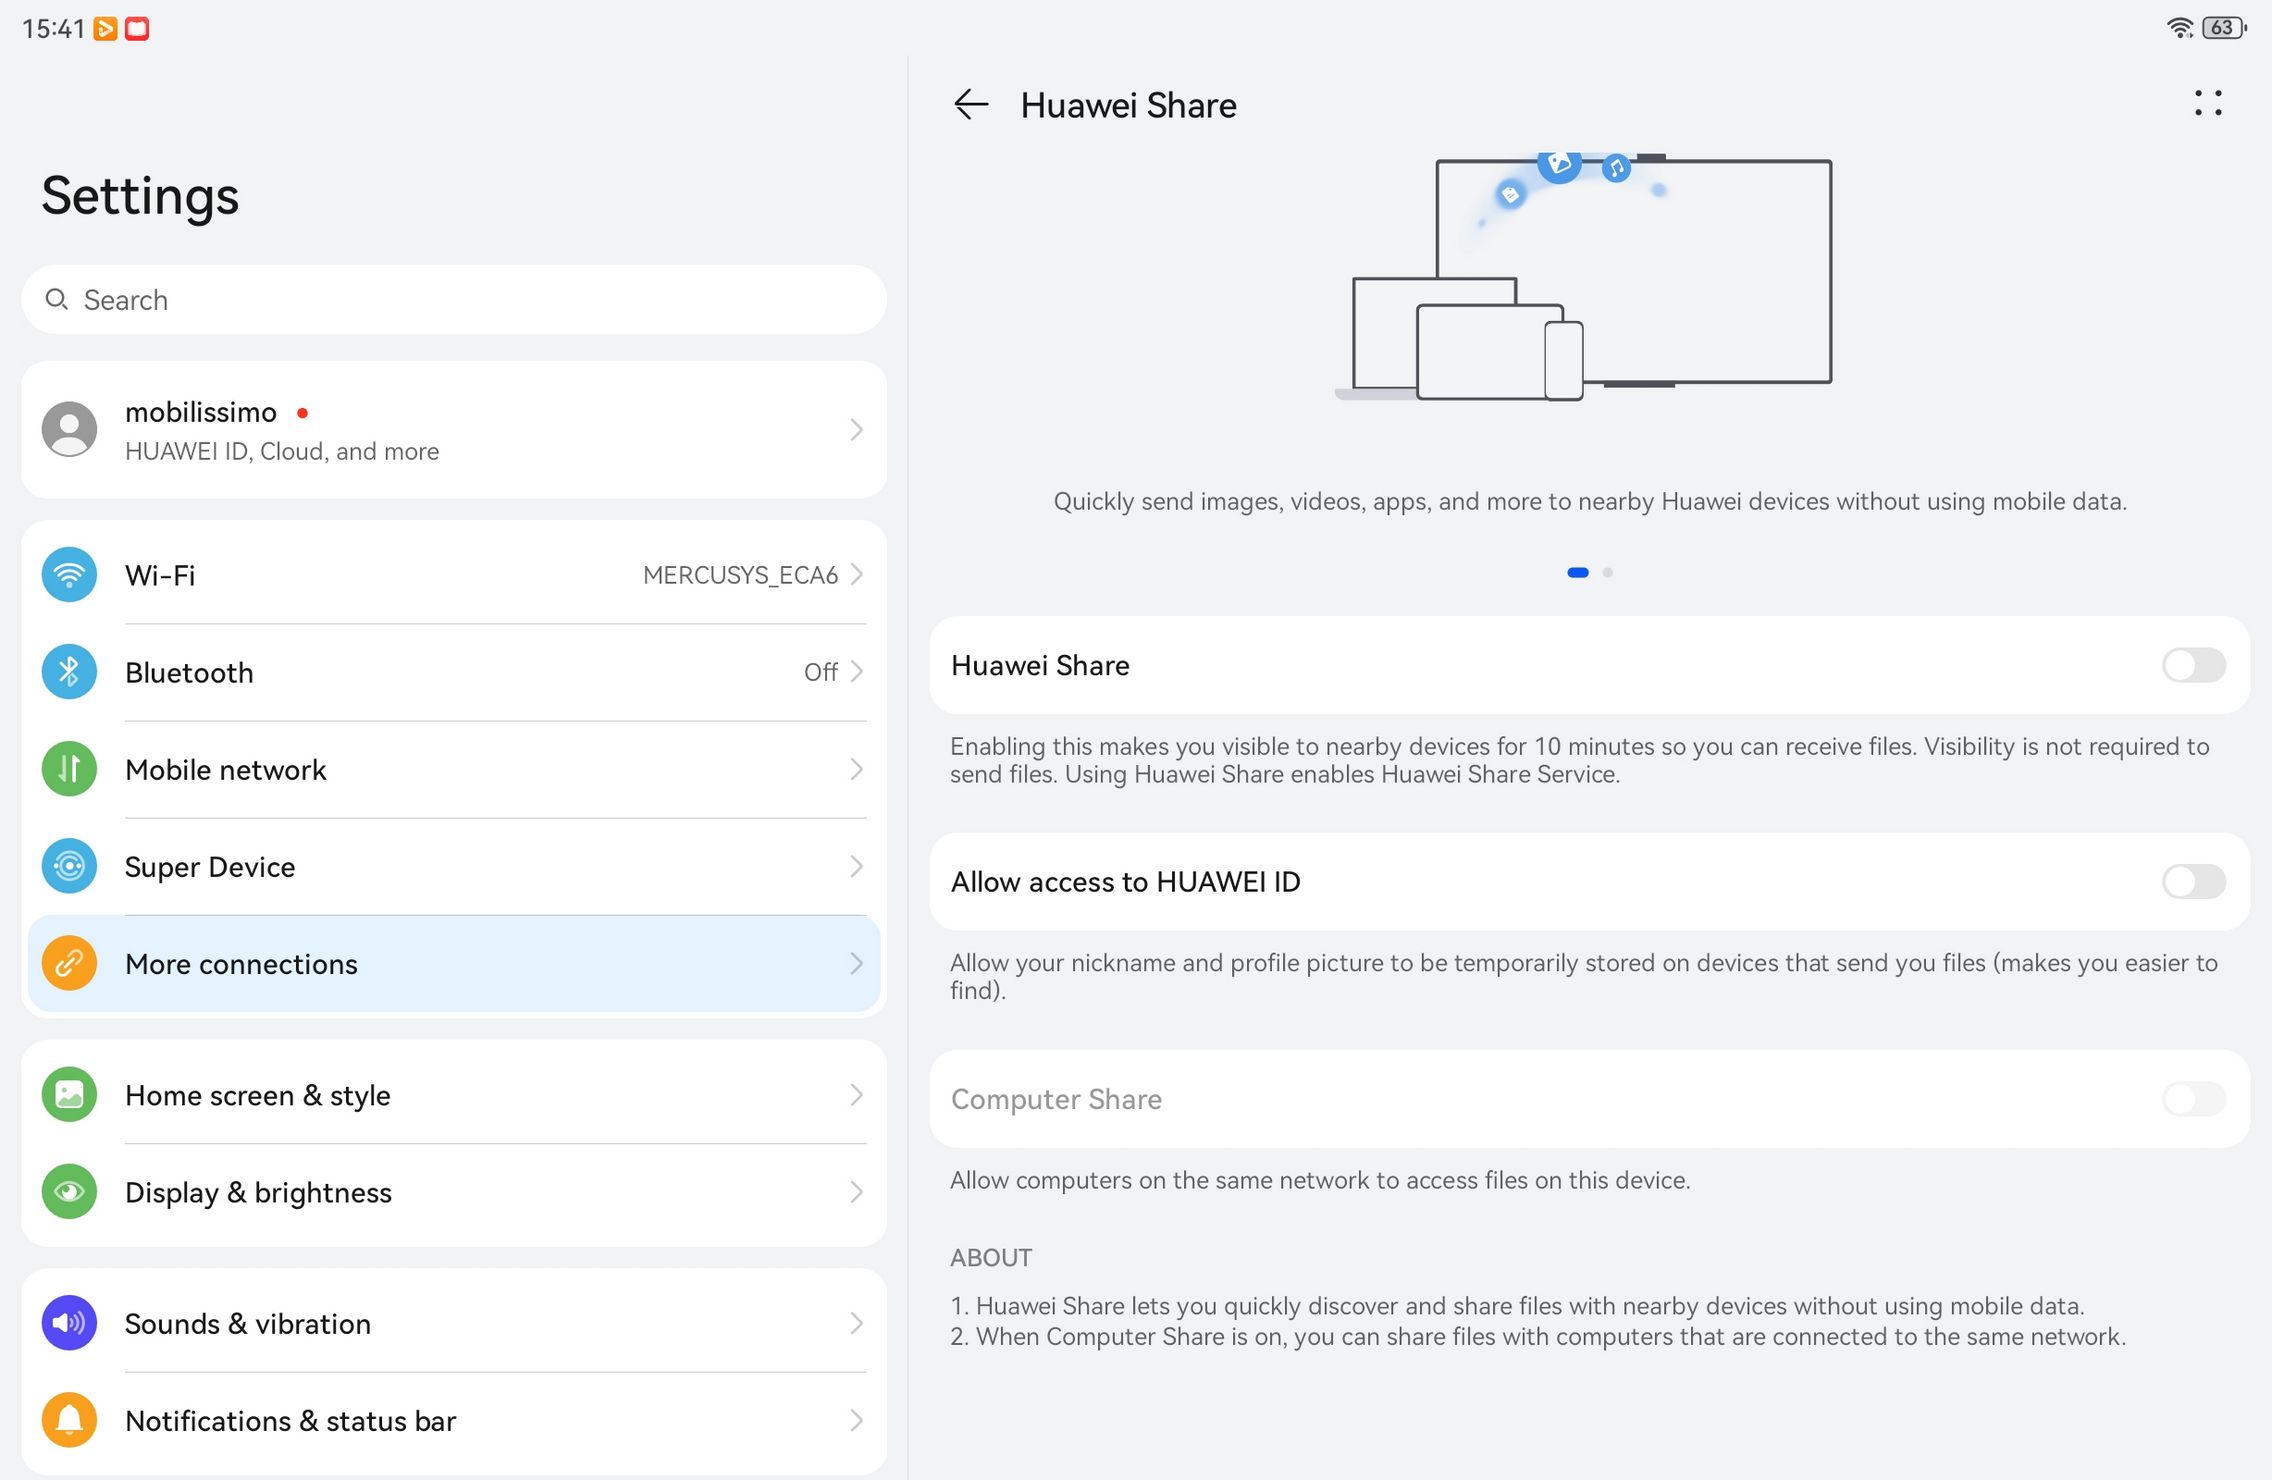Open Super Device via its chevron
This screenshot has height=1480, width=2272.
point(856,866)
